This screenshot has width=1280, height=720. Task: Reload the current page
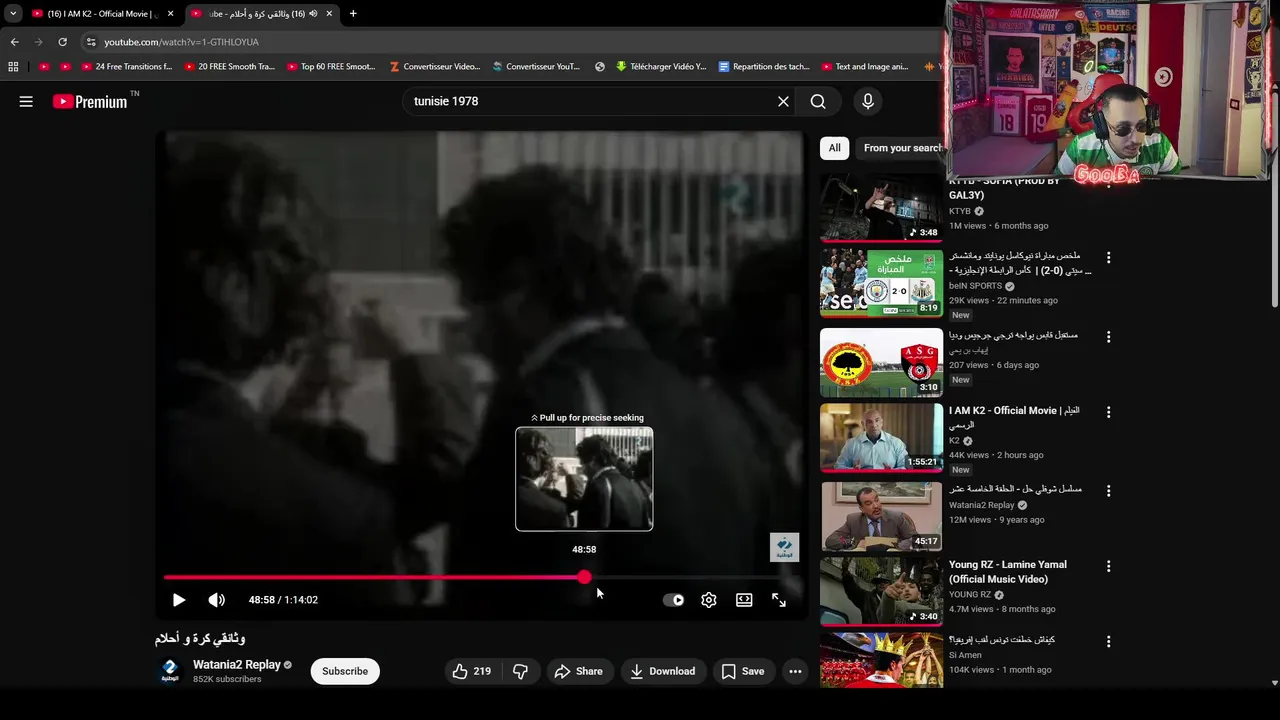(62, 42)
